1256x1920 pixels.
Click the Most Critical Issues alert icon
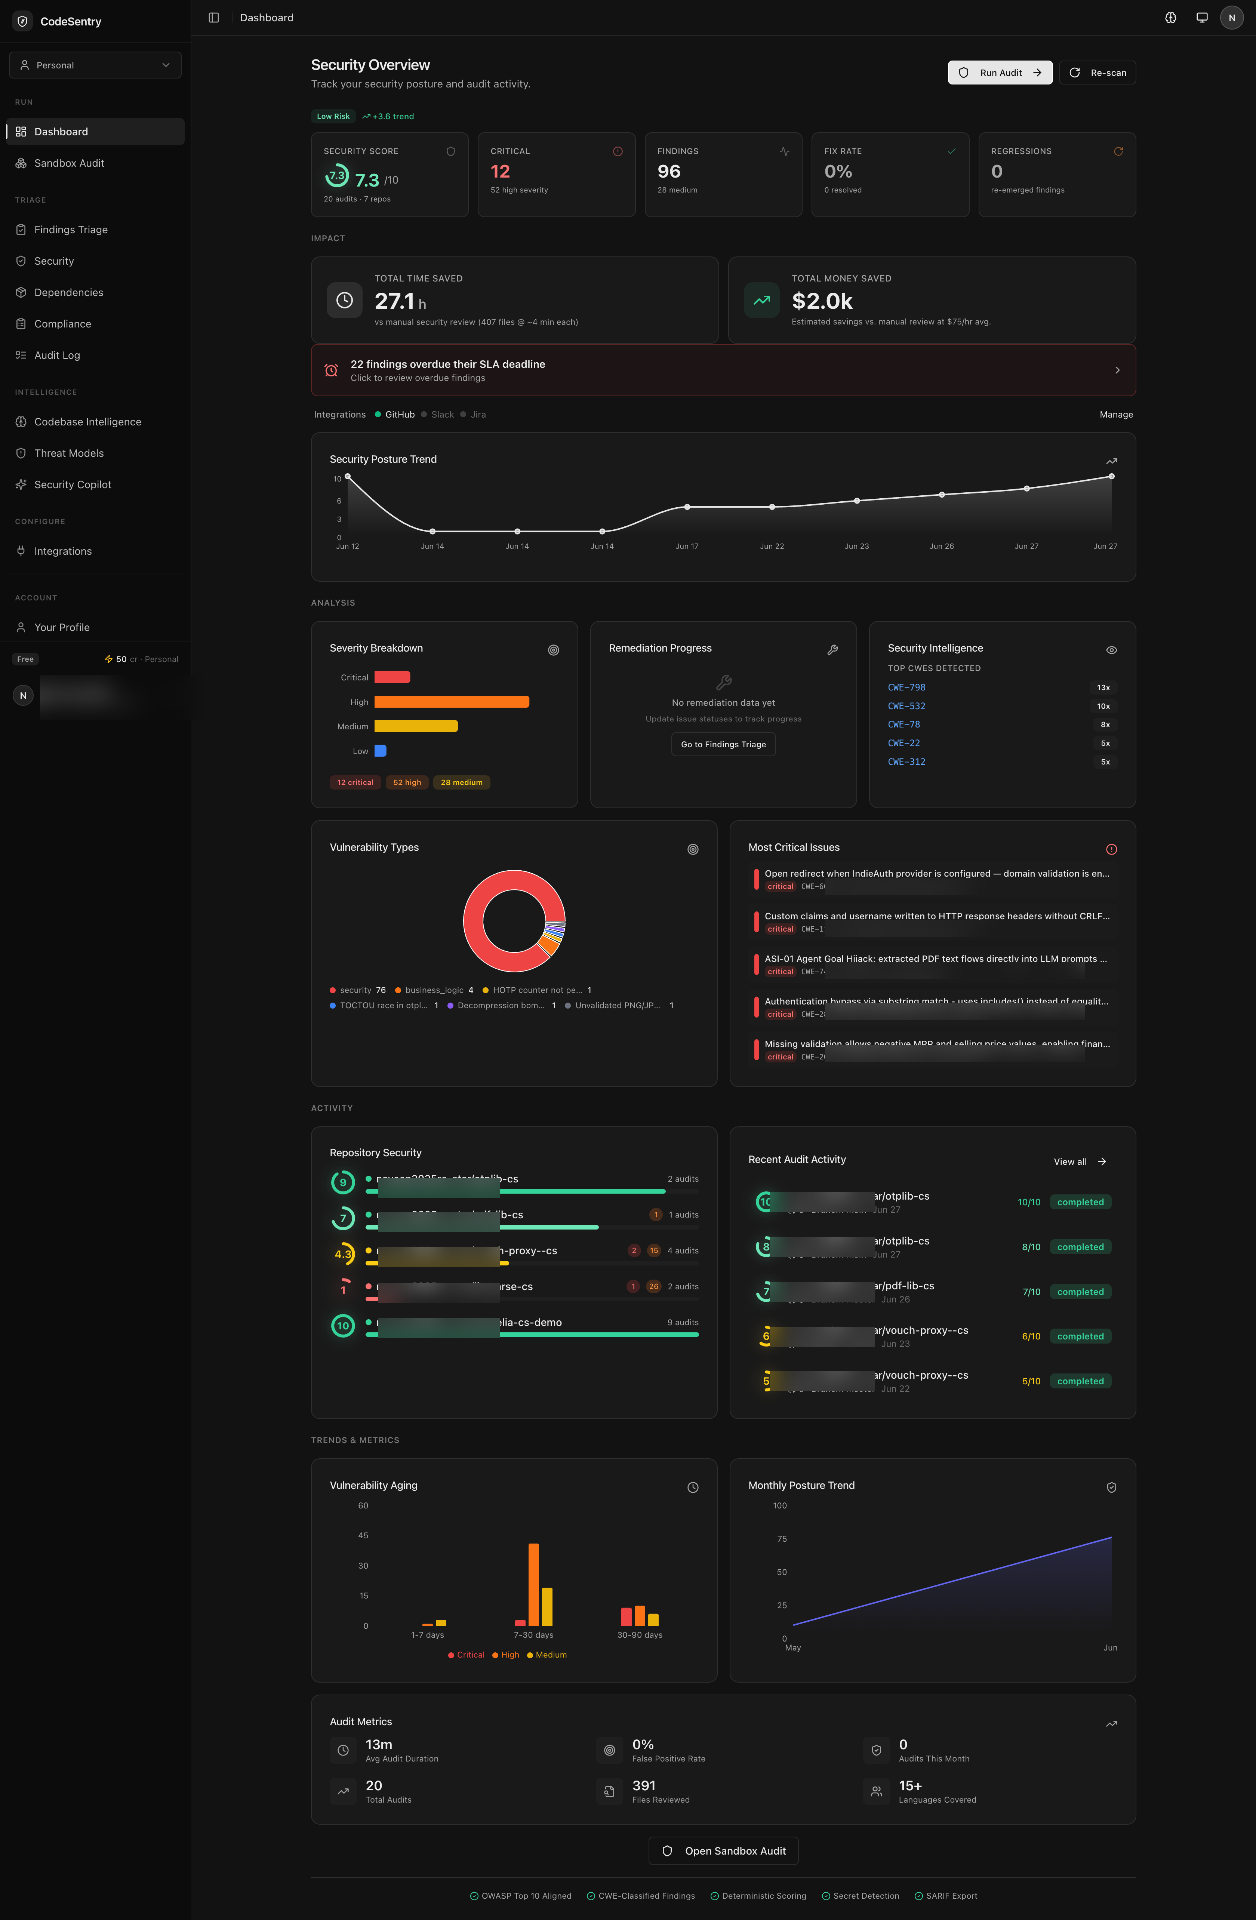pyautogui.click(x=1112, y=849)
